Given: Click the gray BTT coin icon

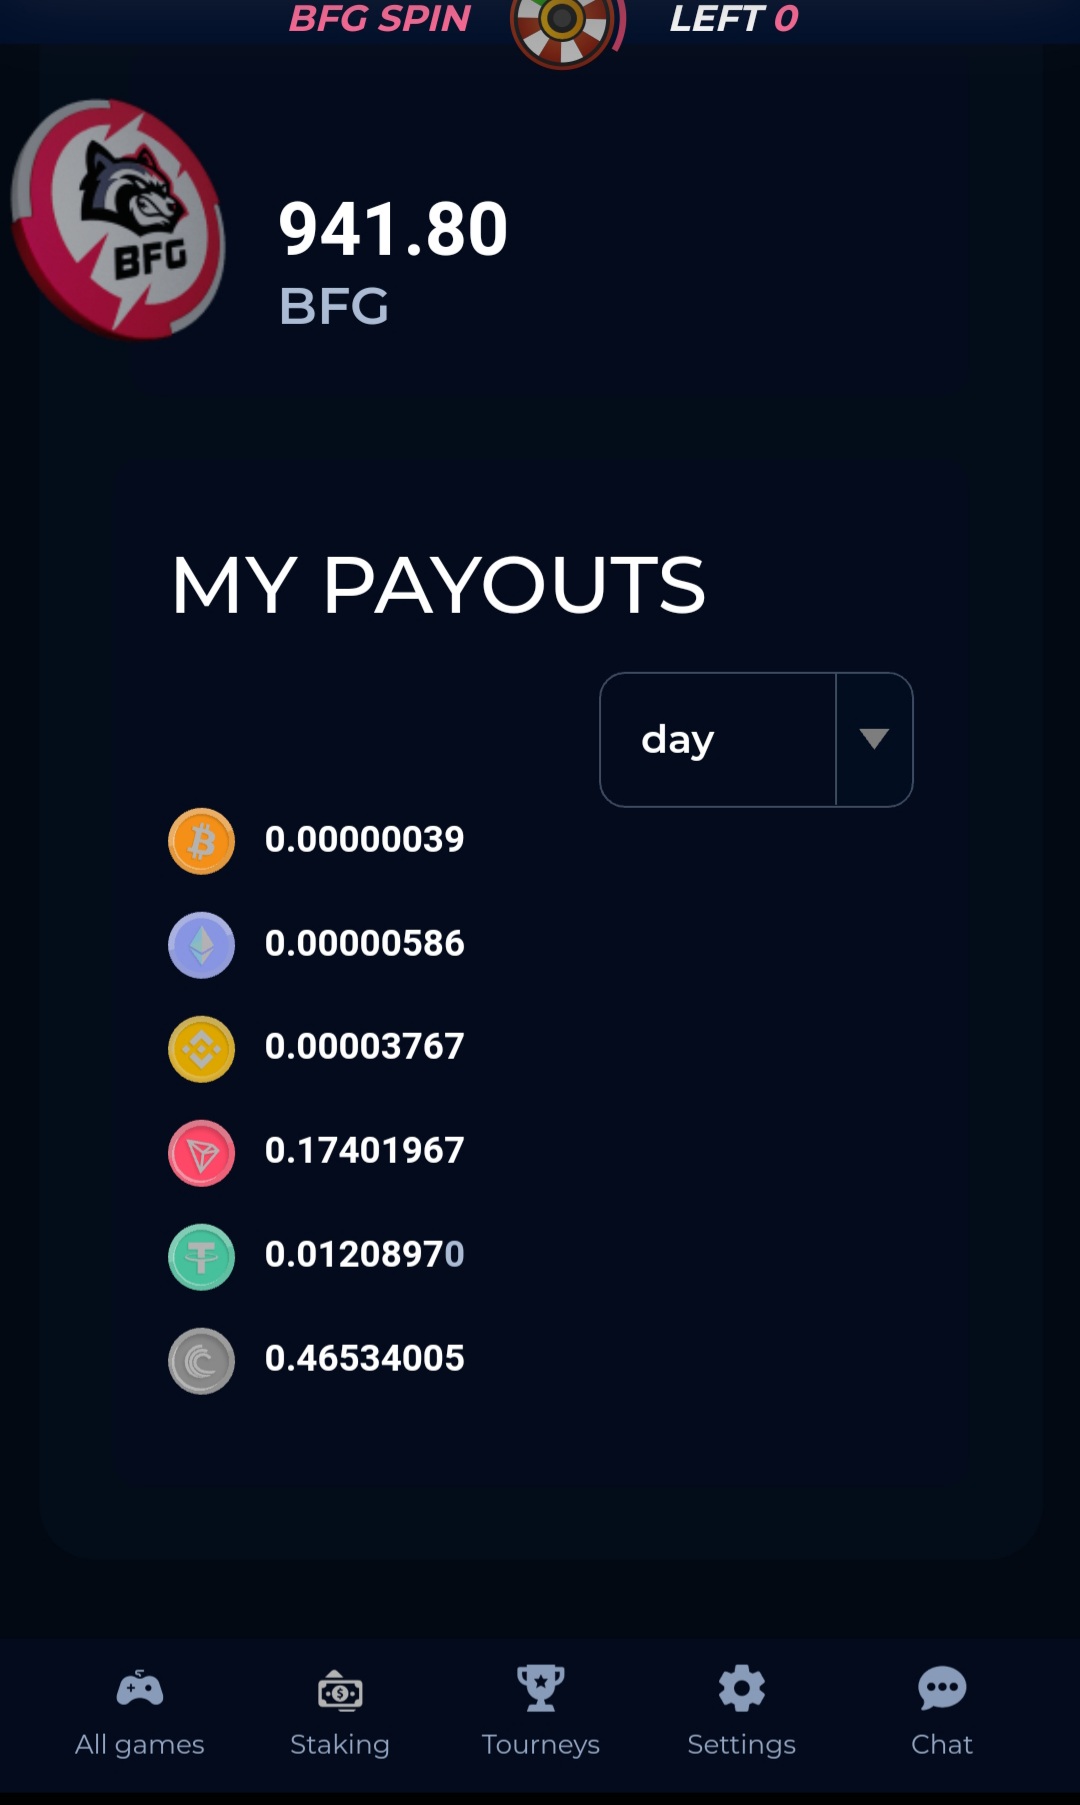Looking at the screenshot, I should click(x=201, y=1361).
